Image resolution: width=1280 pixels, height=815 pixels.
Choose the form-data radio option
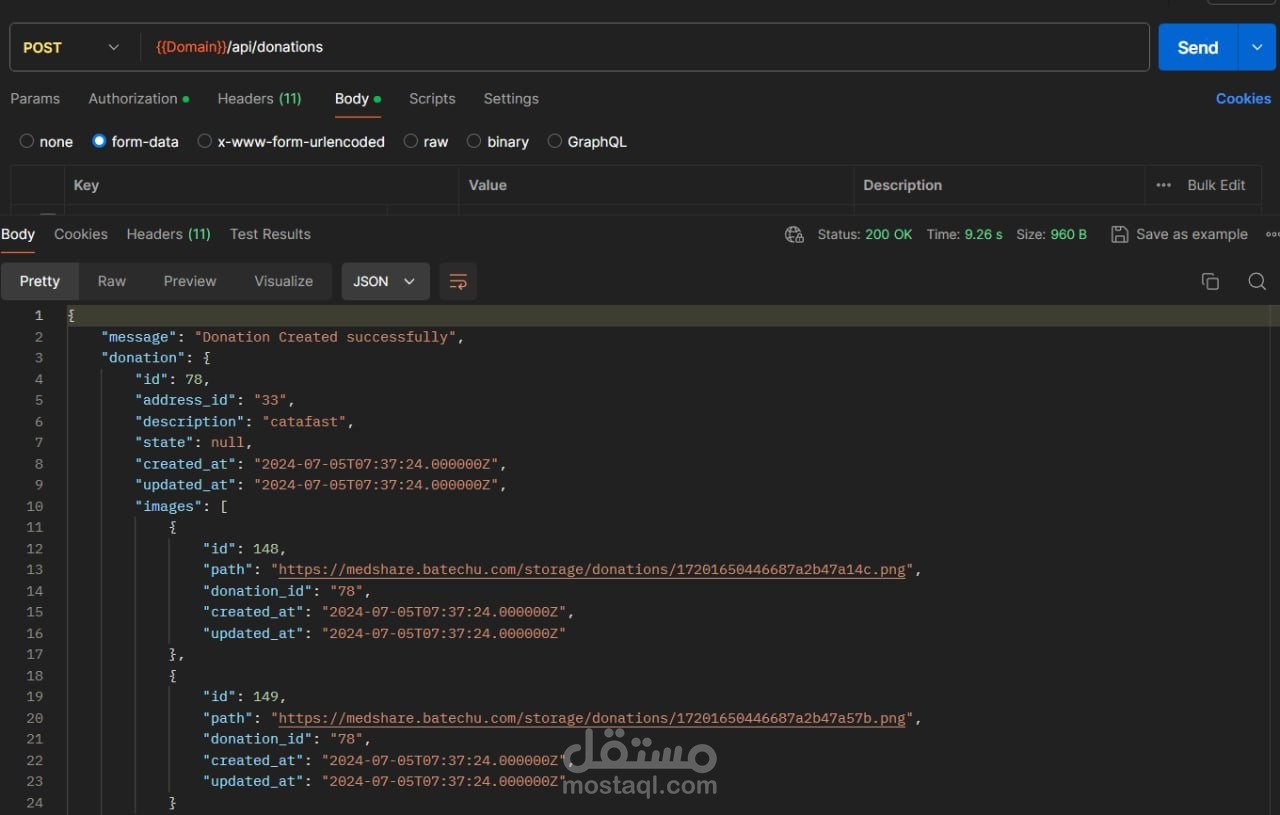point(99,142)
